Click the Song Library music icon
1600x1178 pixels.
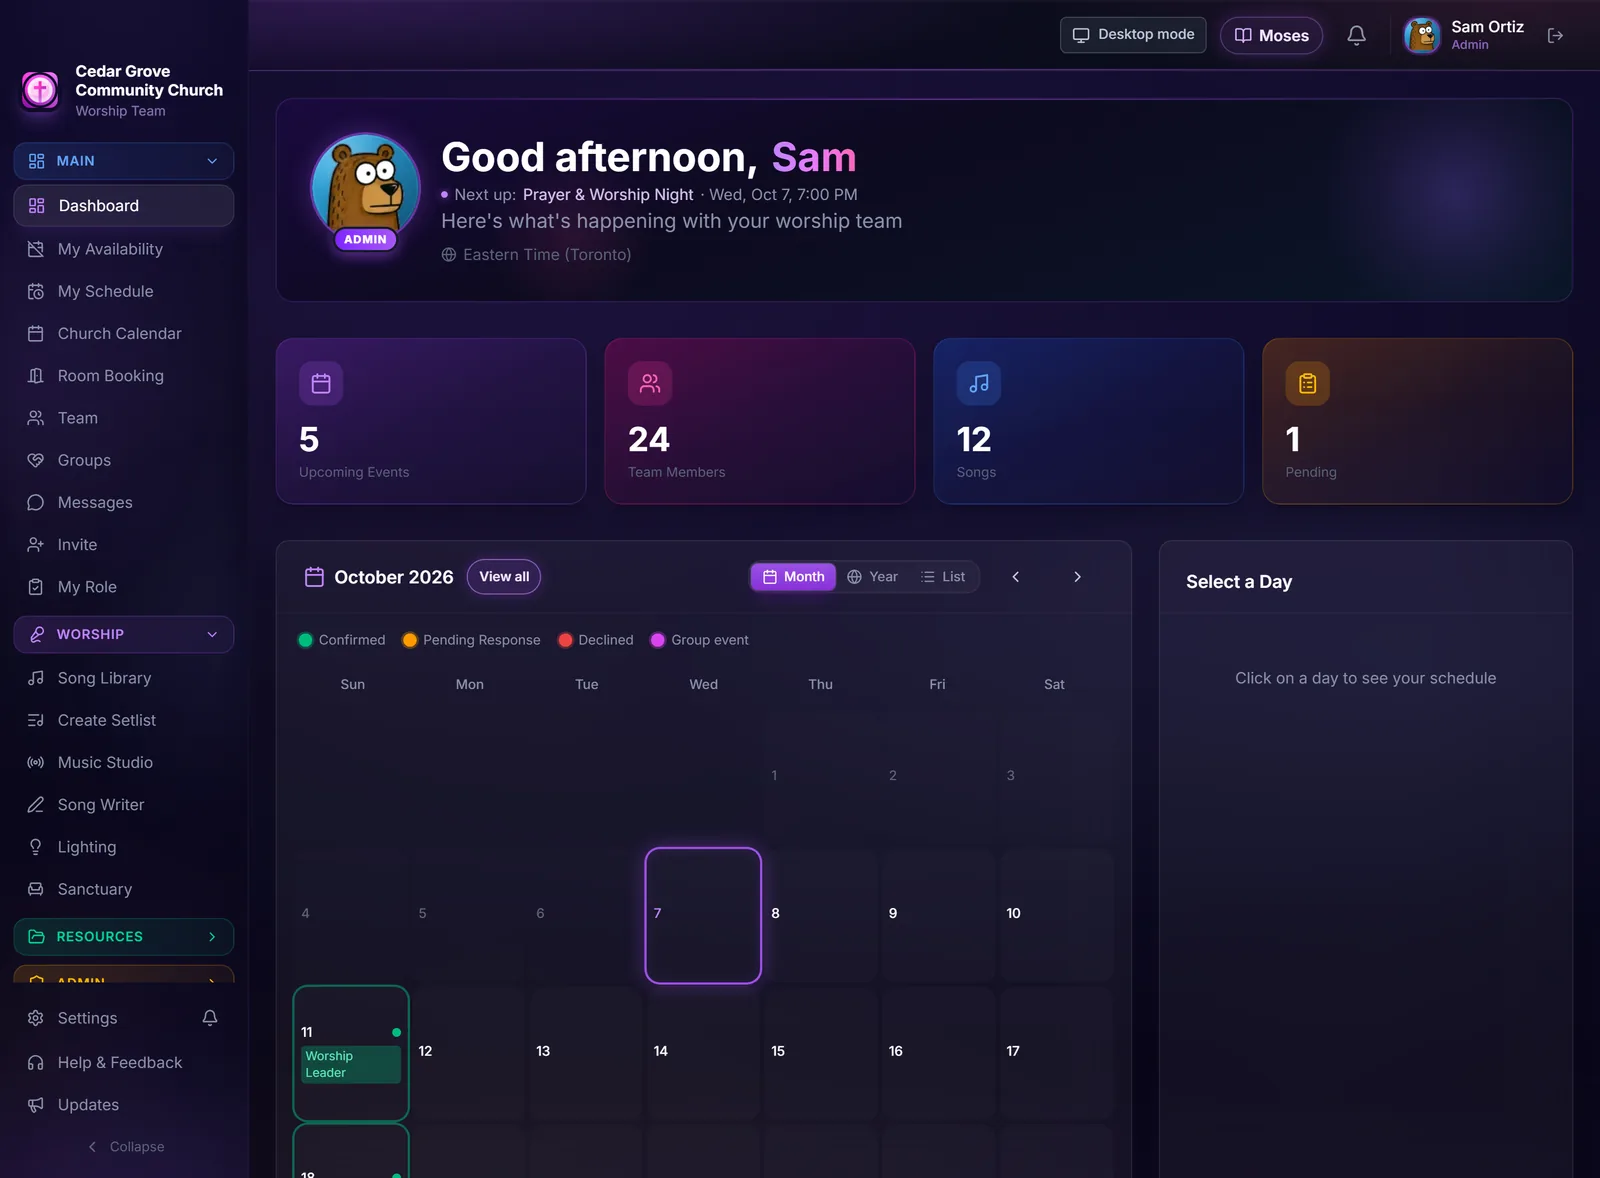click(x=36, y=678)
